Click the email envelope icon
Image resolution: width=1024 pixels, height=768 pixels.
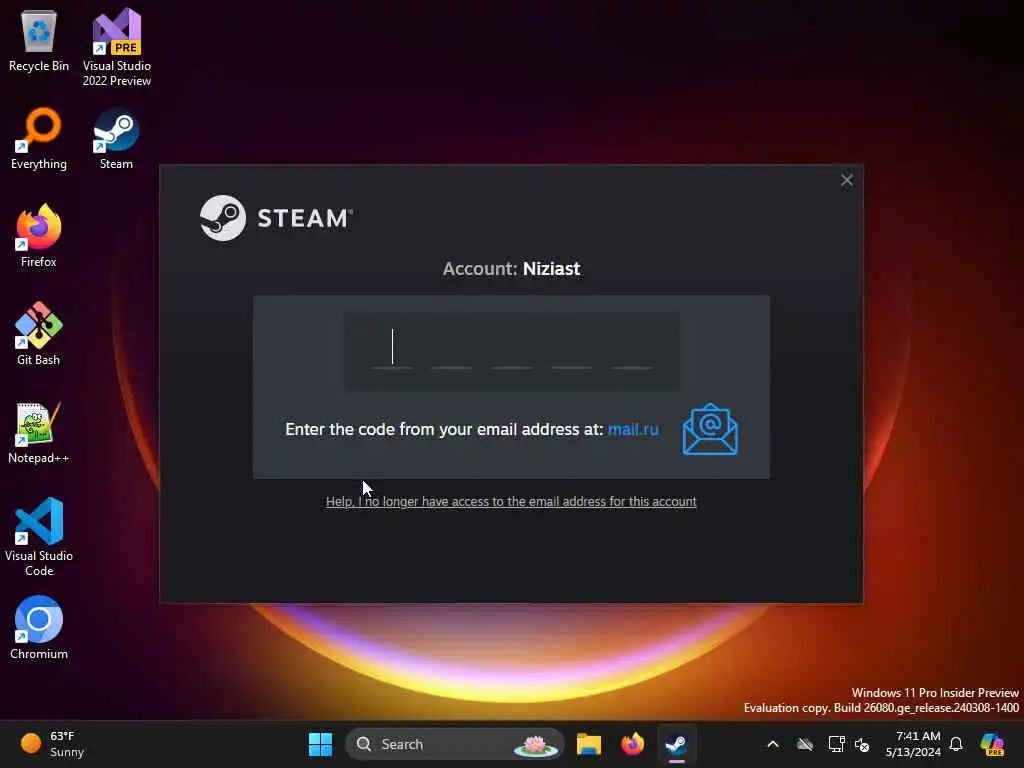point(710,429)
